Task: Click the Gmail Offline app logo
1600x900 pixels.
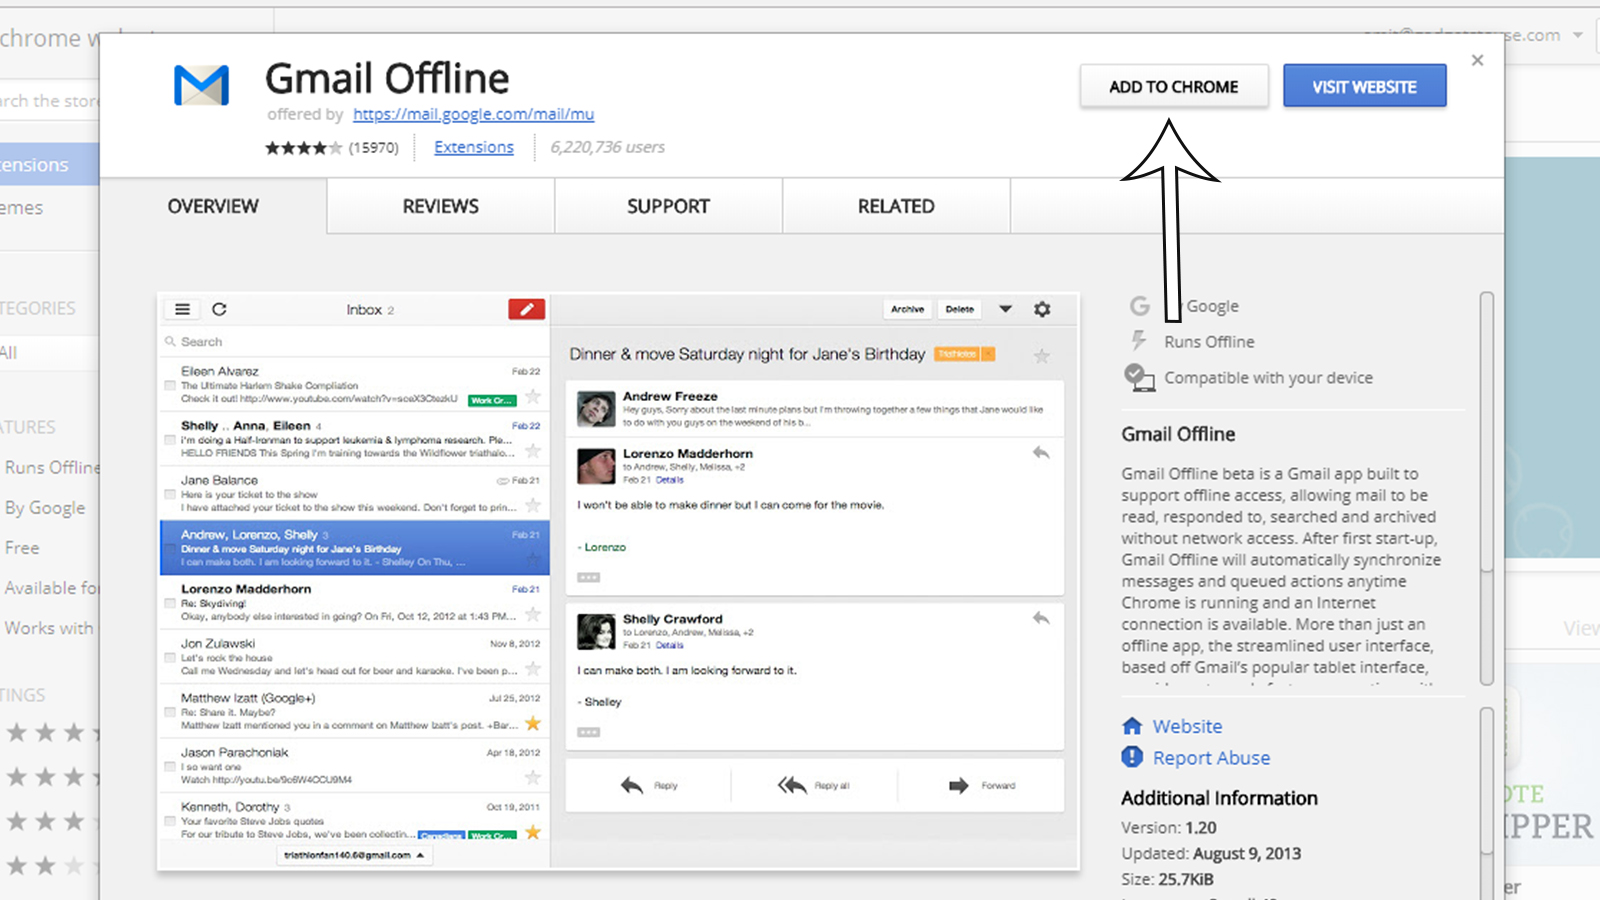Action: pos(201,86)
